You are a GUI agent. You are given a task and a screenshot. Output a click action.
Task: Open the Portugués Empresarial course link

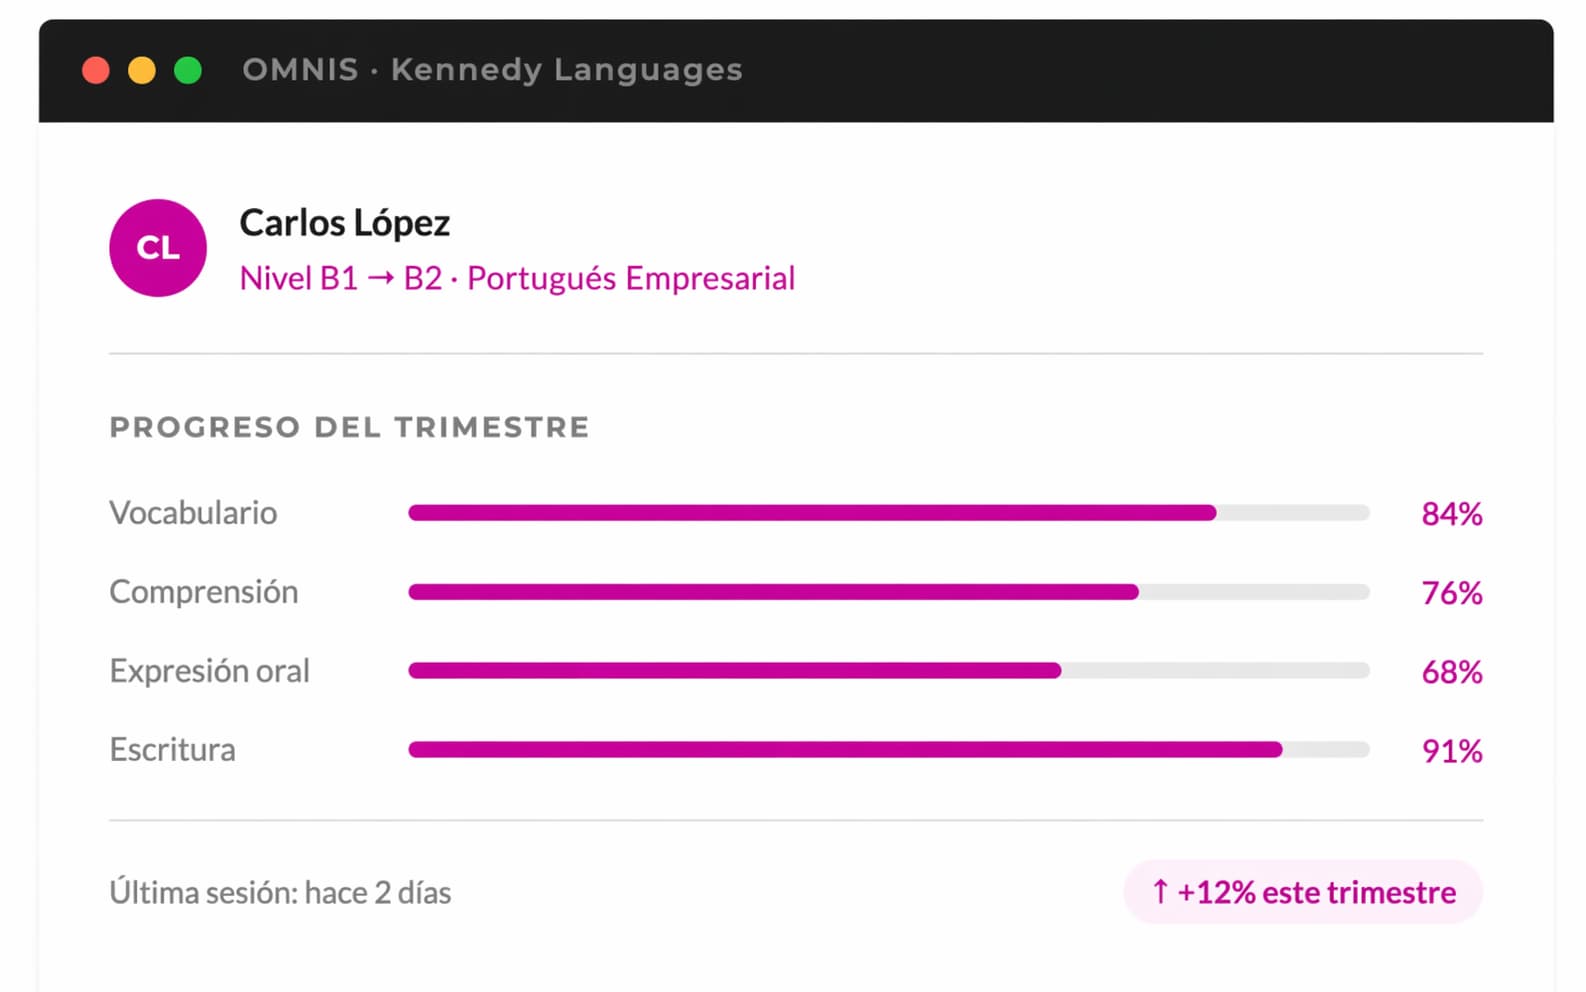[x=631, y=278]
